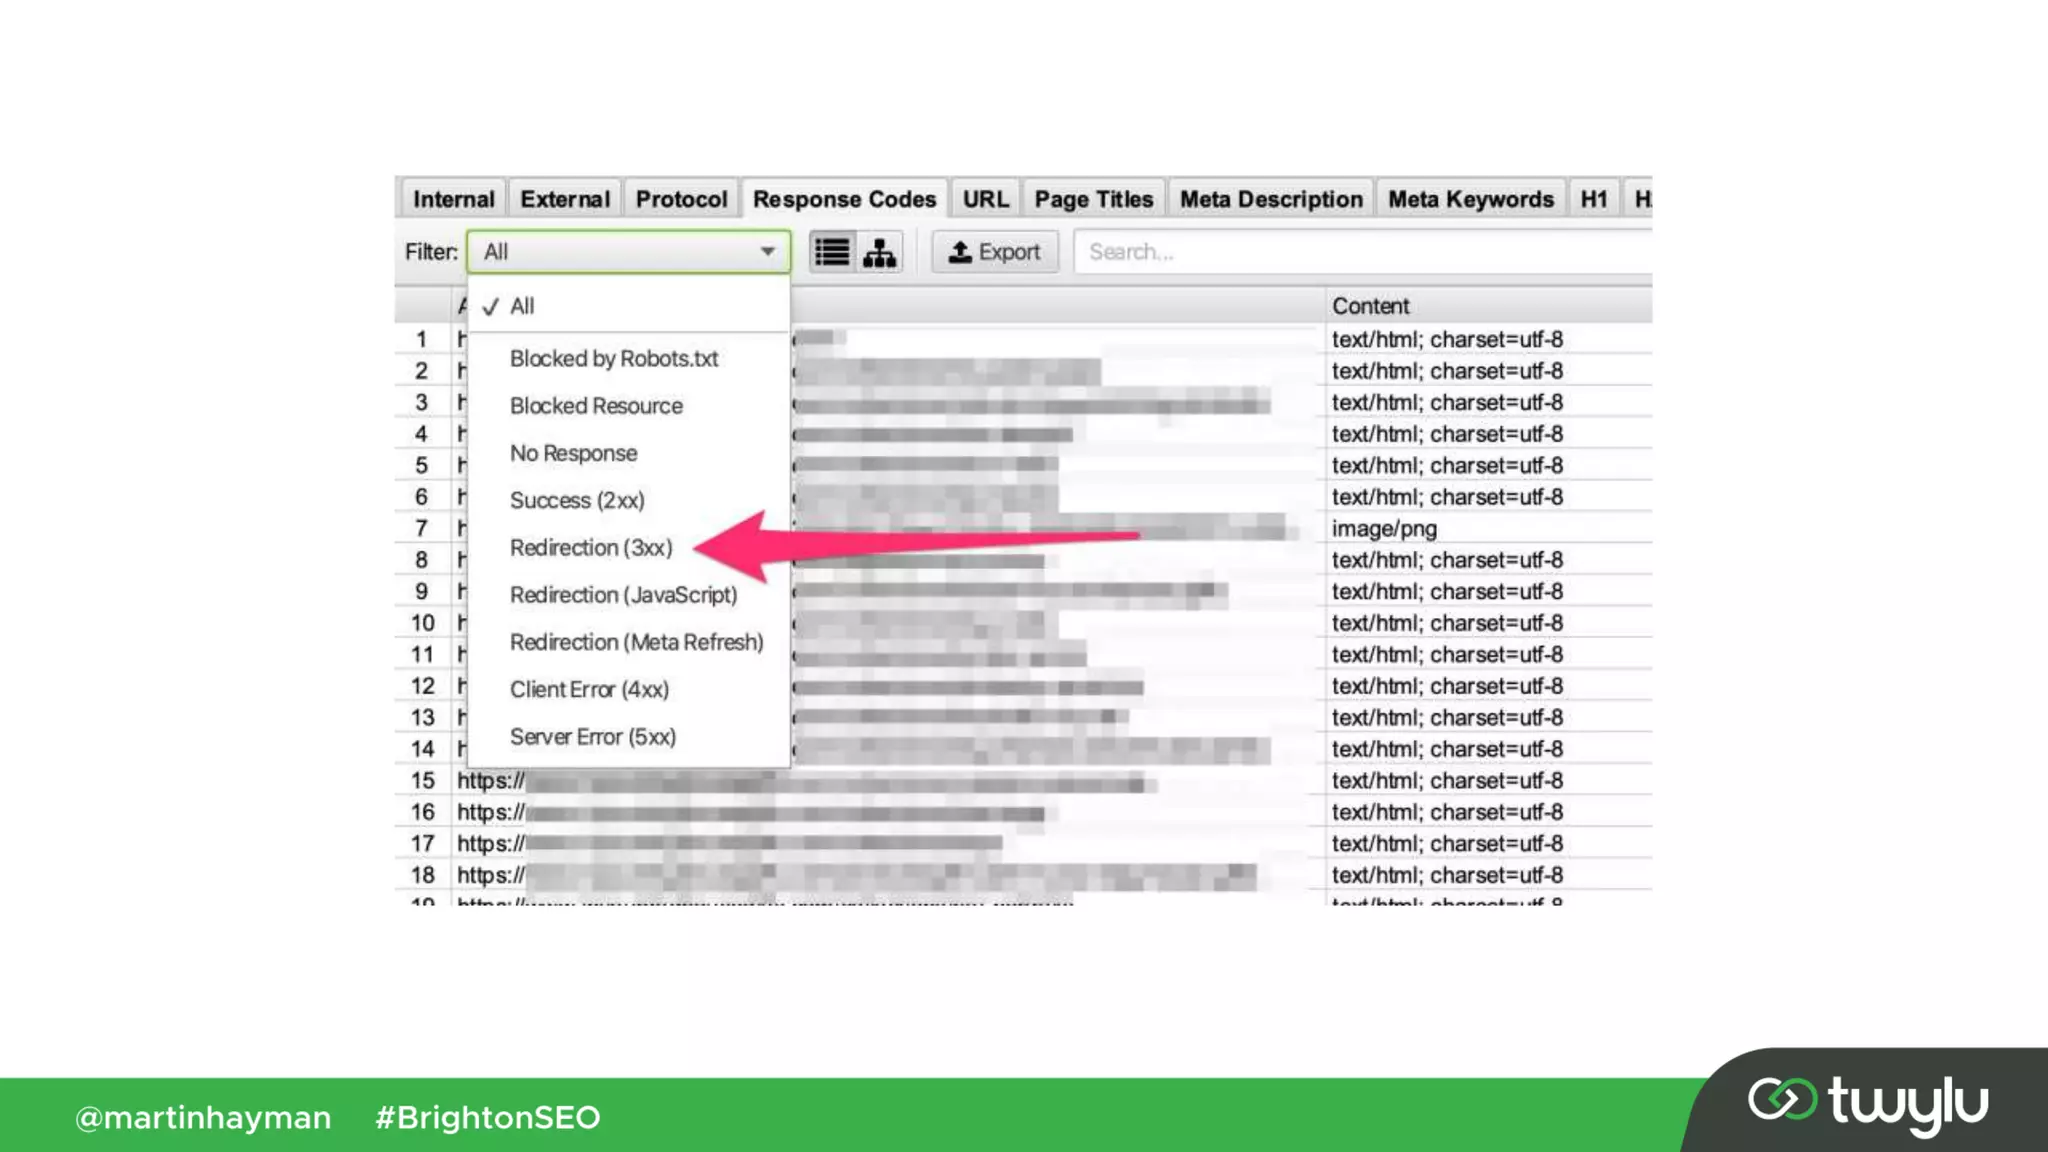Sort by the Content column header
This screenshot has height=1152, width=2048.
coord(1370,306)
